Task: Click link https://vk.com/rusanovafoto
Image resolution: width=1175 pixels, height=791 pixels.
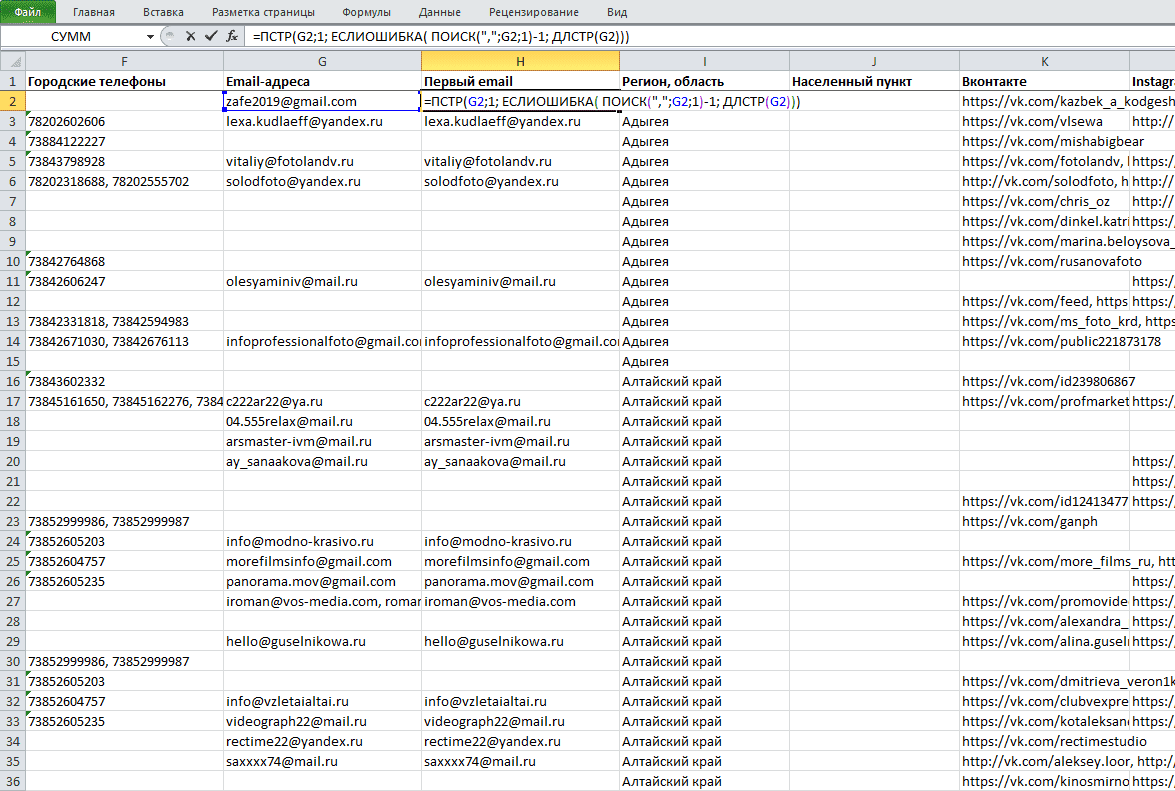Action: pos(1051,261)
